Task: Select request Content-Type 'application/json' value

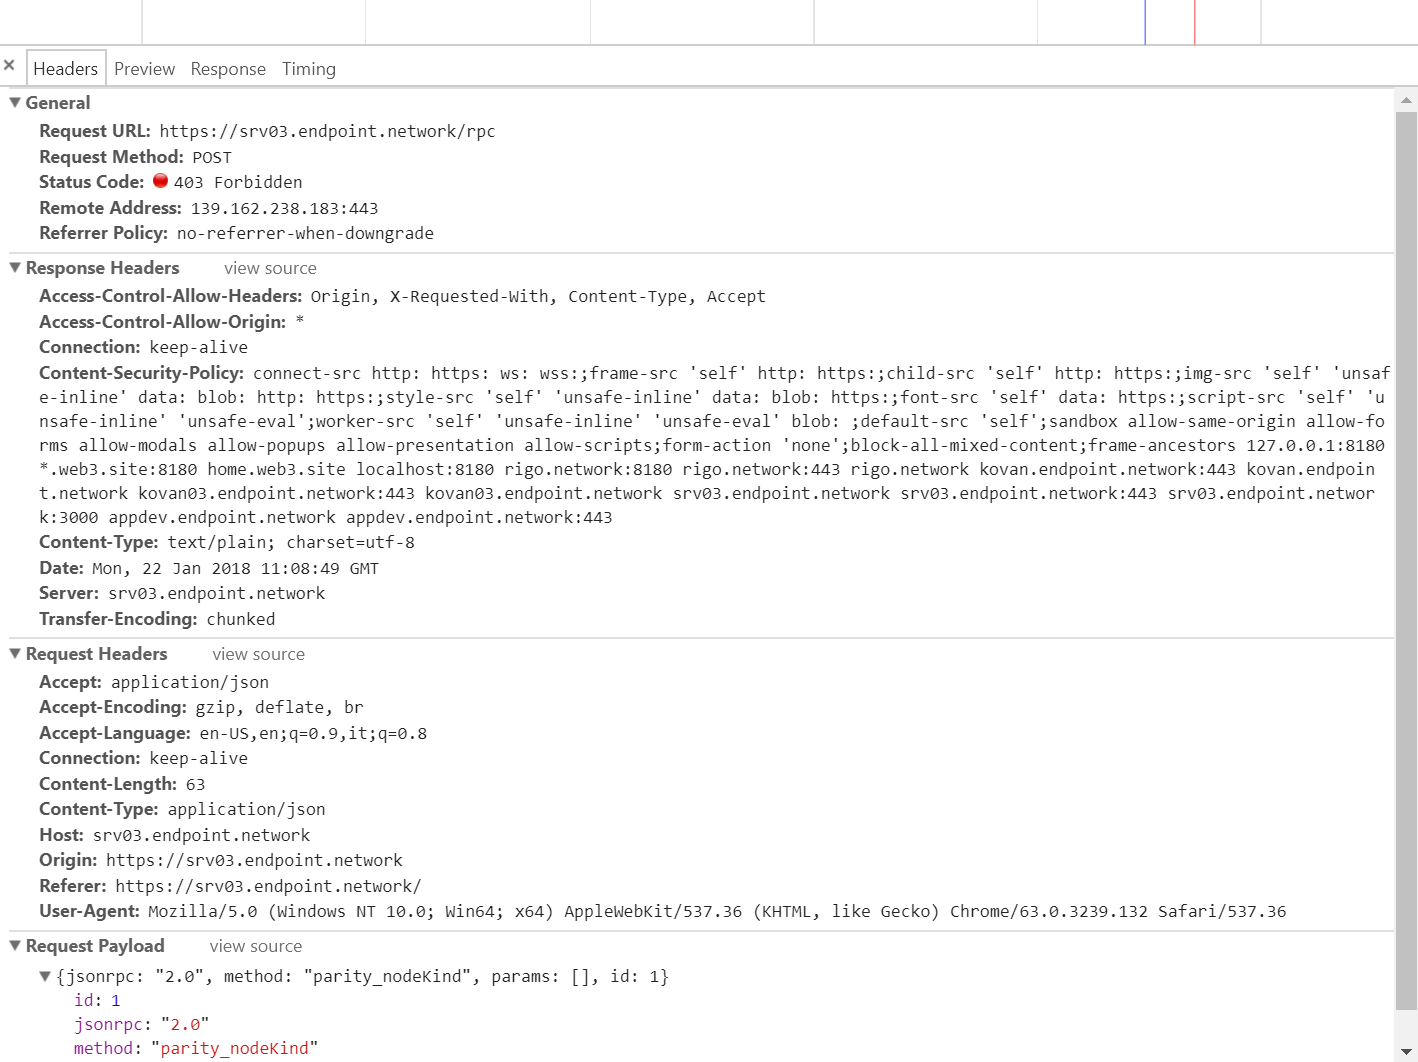Action: [246, 809]
